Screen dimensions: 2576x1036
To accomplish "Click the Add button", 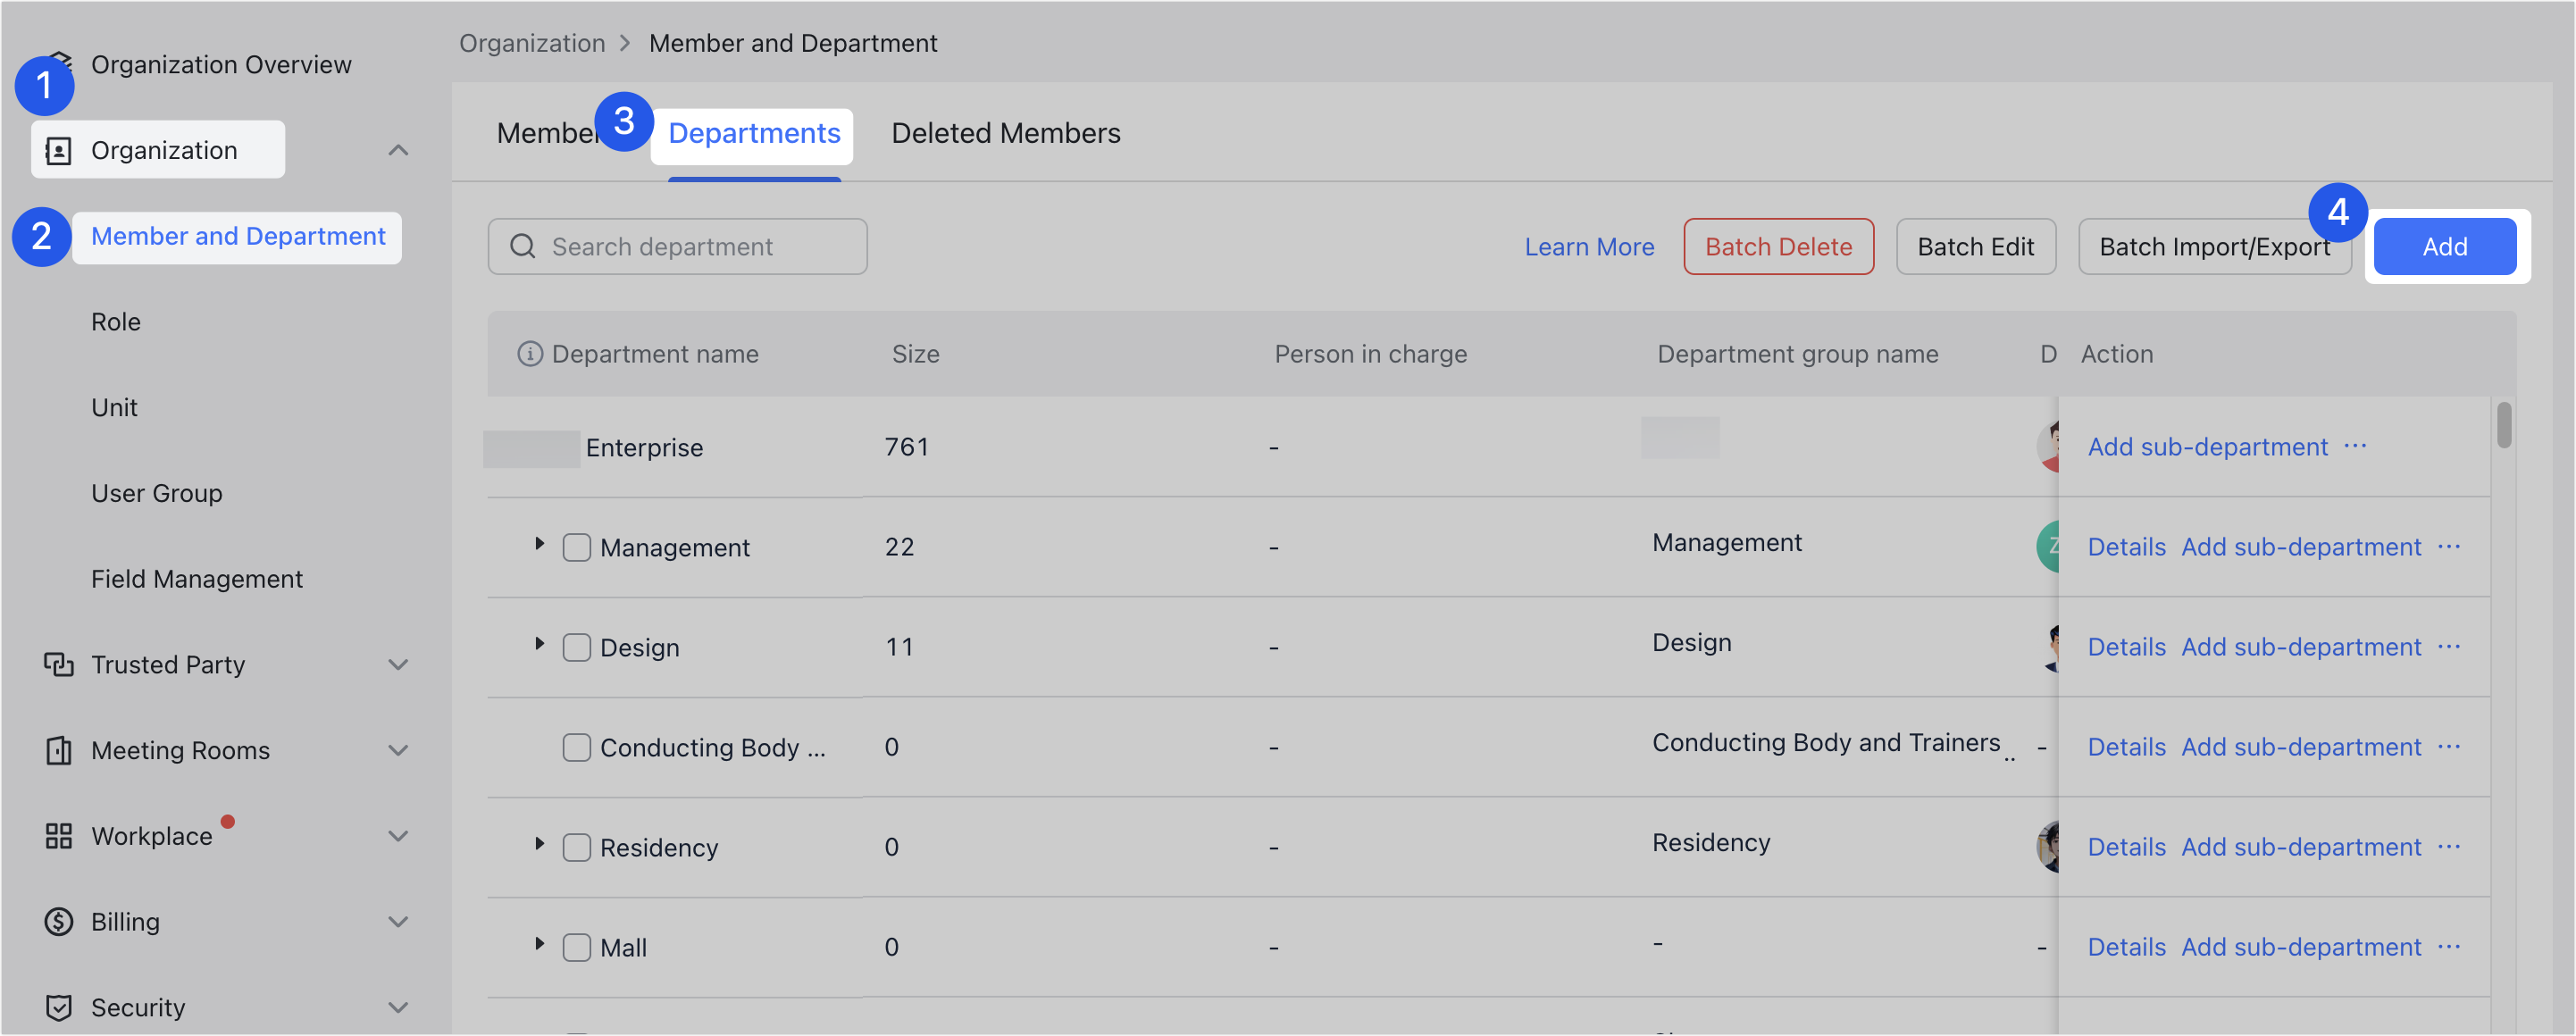I will pyautogui.click(x=2444, y=246).
